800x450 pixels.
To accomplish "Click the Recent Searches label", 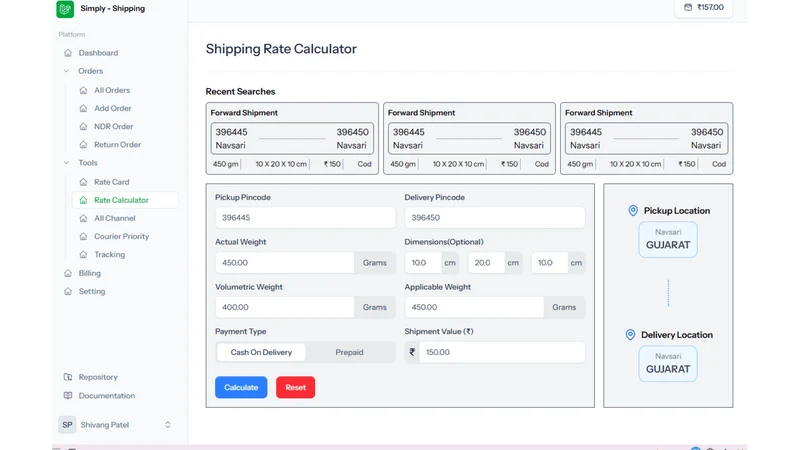I will [240, 91].
